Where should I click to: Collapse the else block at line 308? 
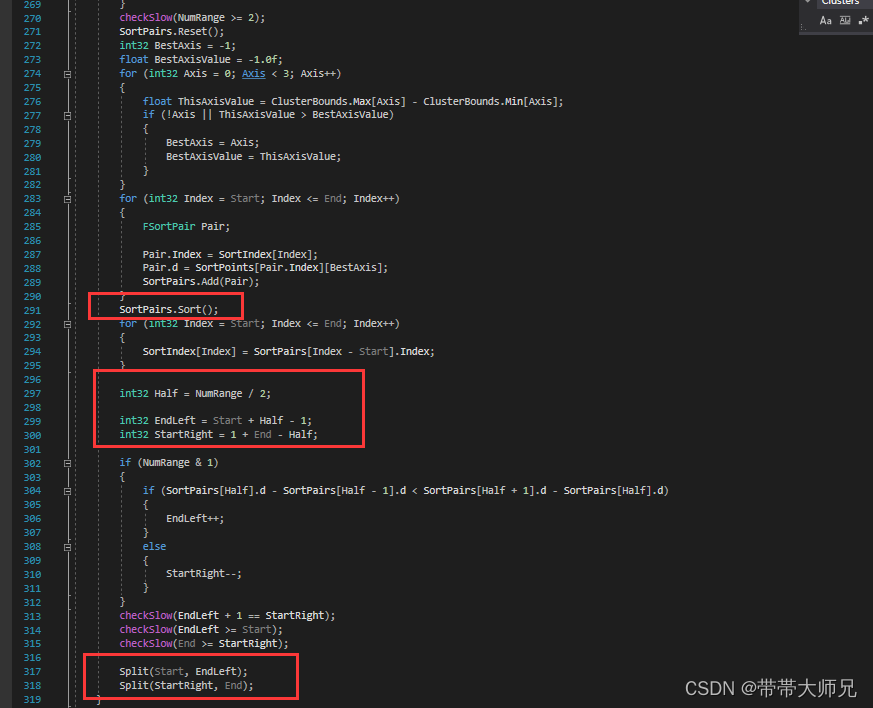(67, 547)
